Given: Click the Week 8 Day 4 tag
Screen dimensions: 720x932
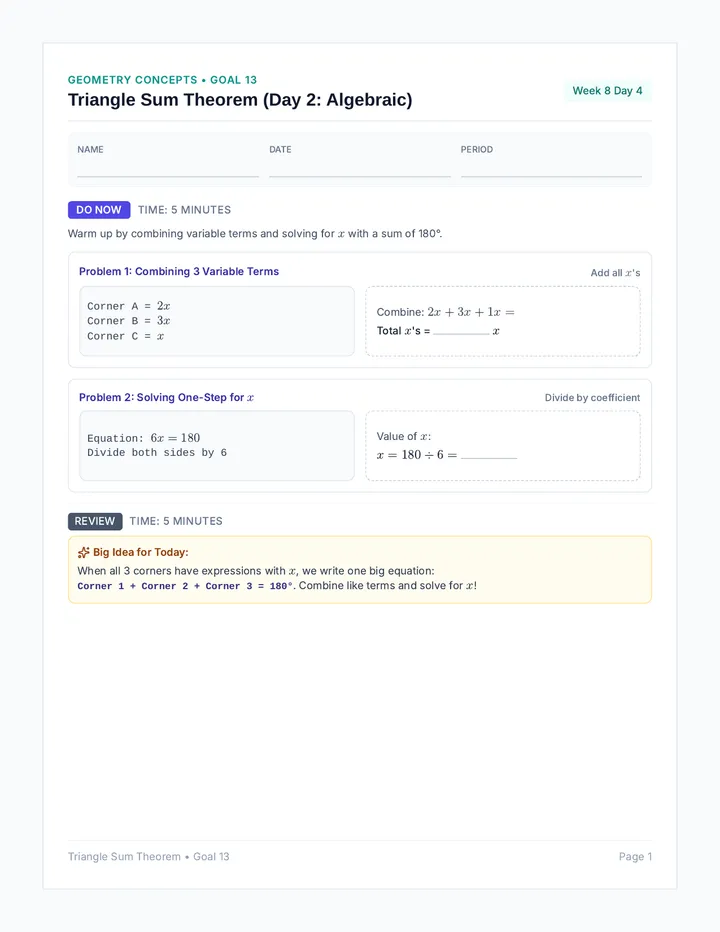Looking at the screenshot, I should (608, 91).
